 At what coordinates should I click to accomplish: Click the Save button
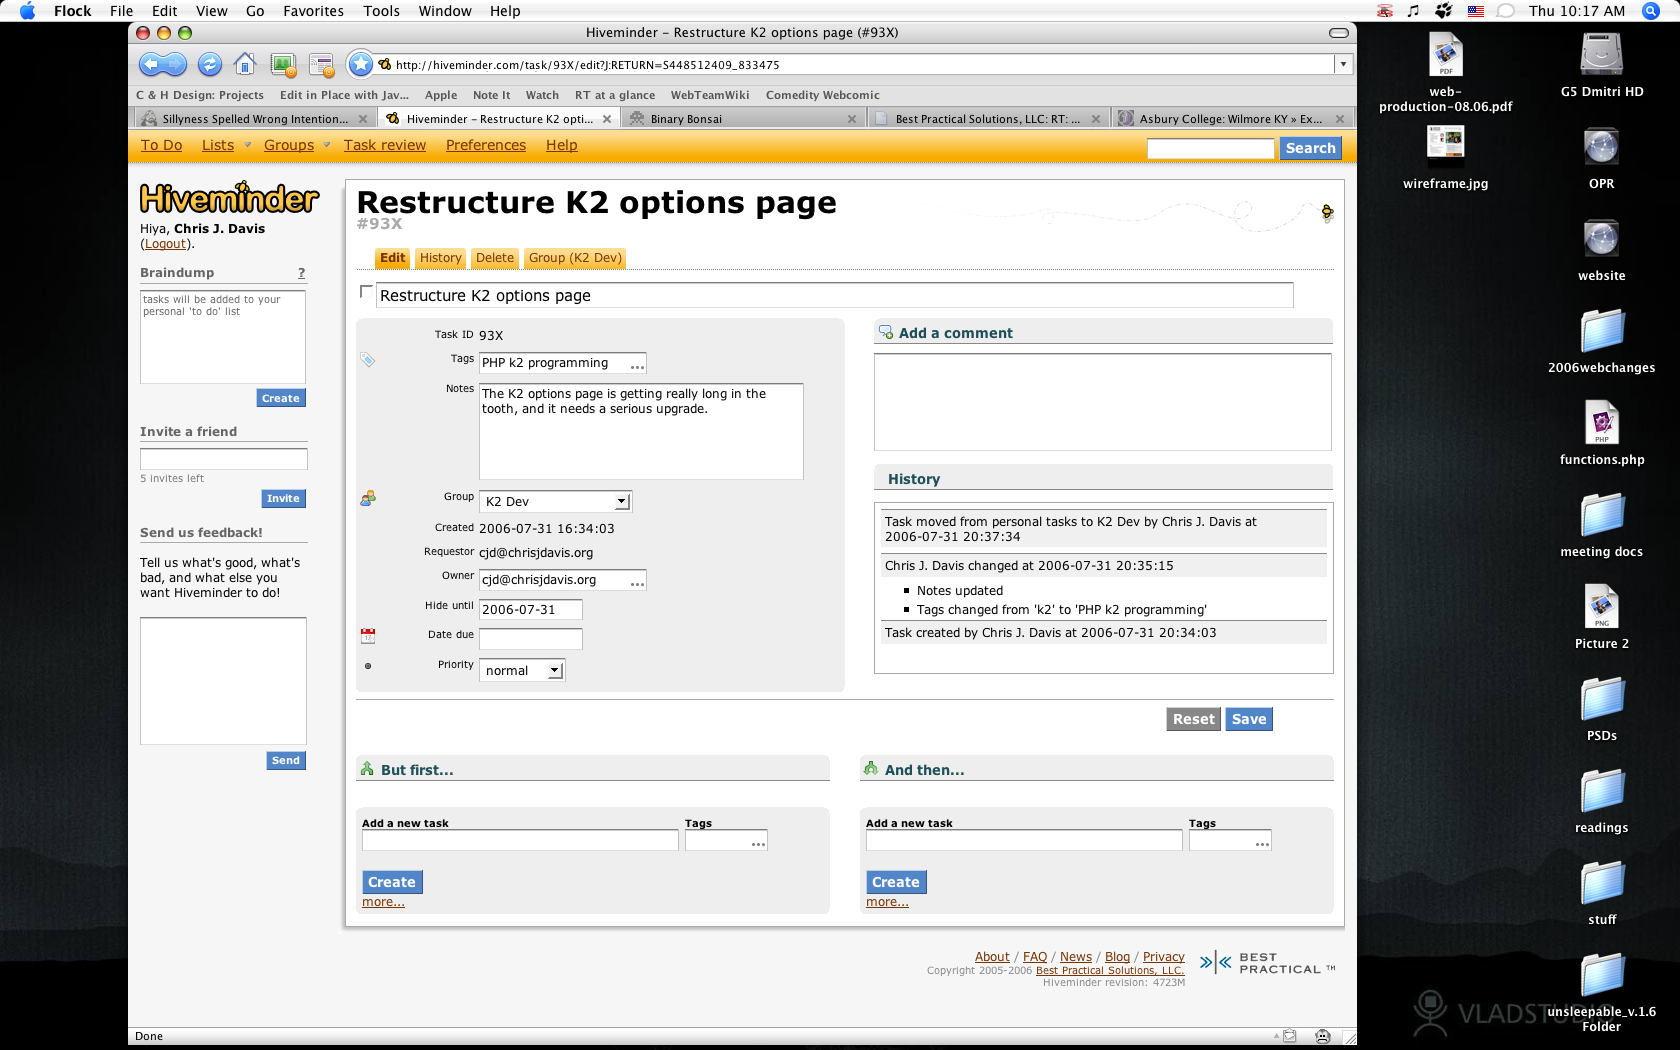click(1249, 719)
